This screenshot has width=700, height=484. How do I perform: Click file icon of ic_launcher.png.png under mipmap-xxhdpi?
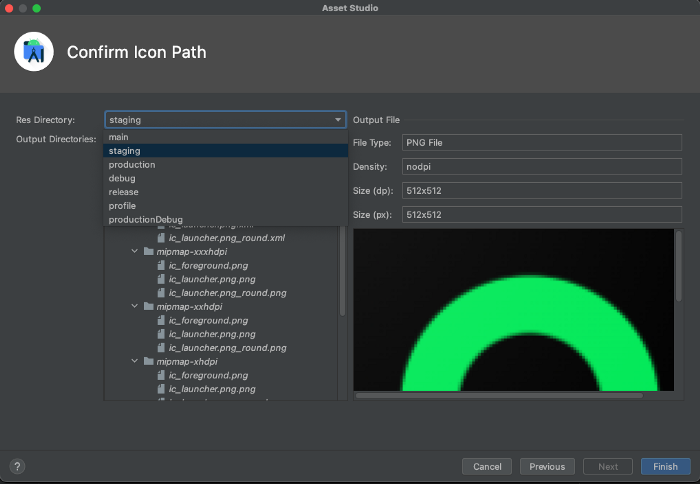click(x=161, y=334)
